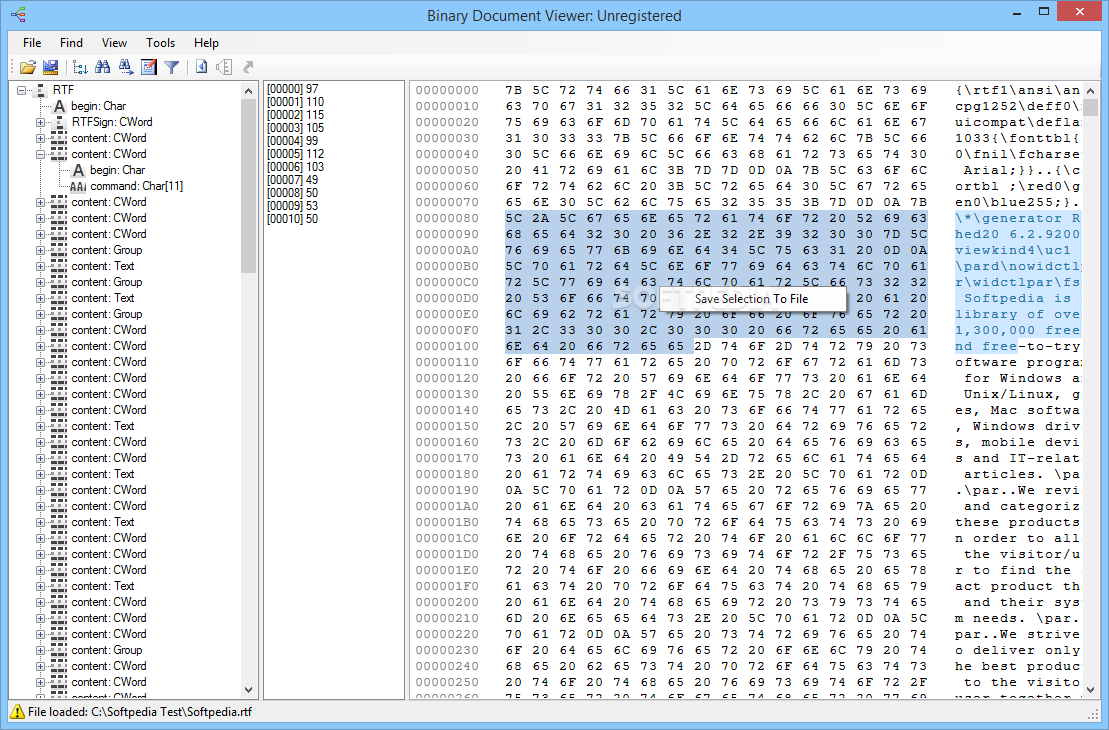Select list entry [00009] 53

pyautogui.click(x=293, y=206)
